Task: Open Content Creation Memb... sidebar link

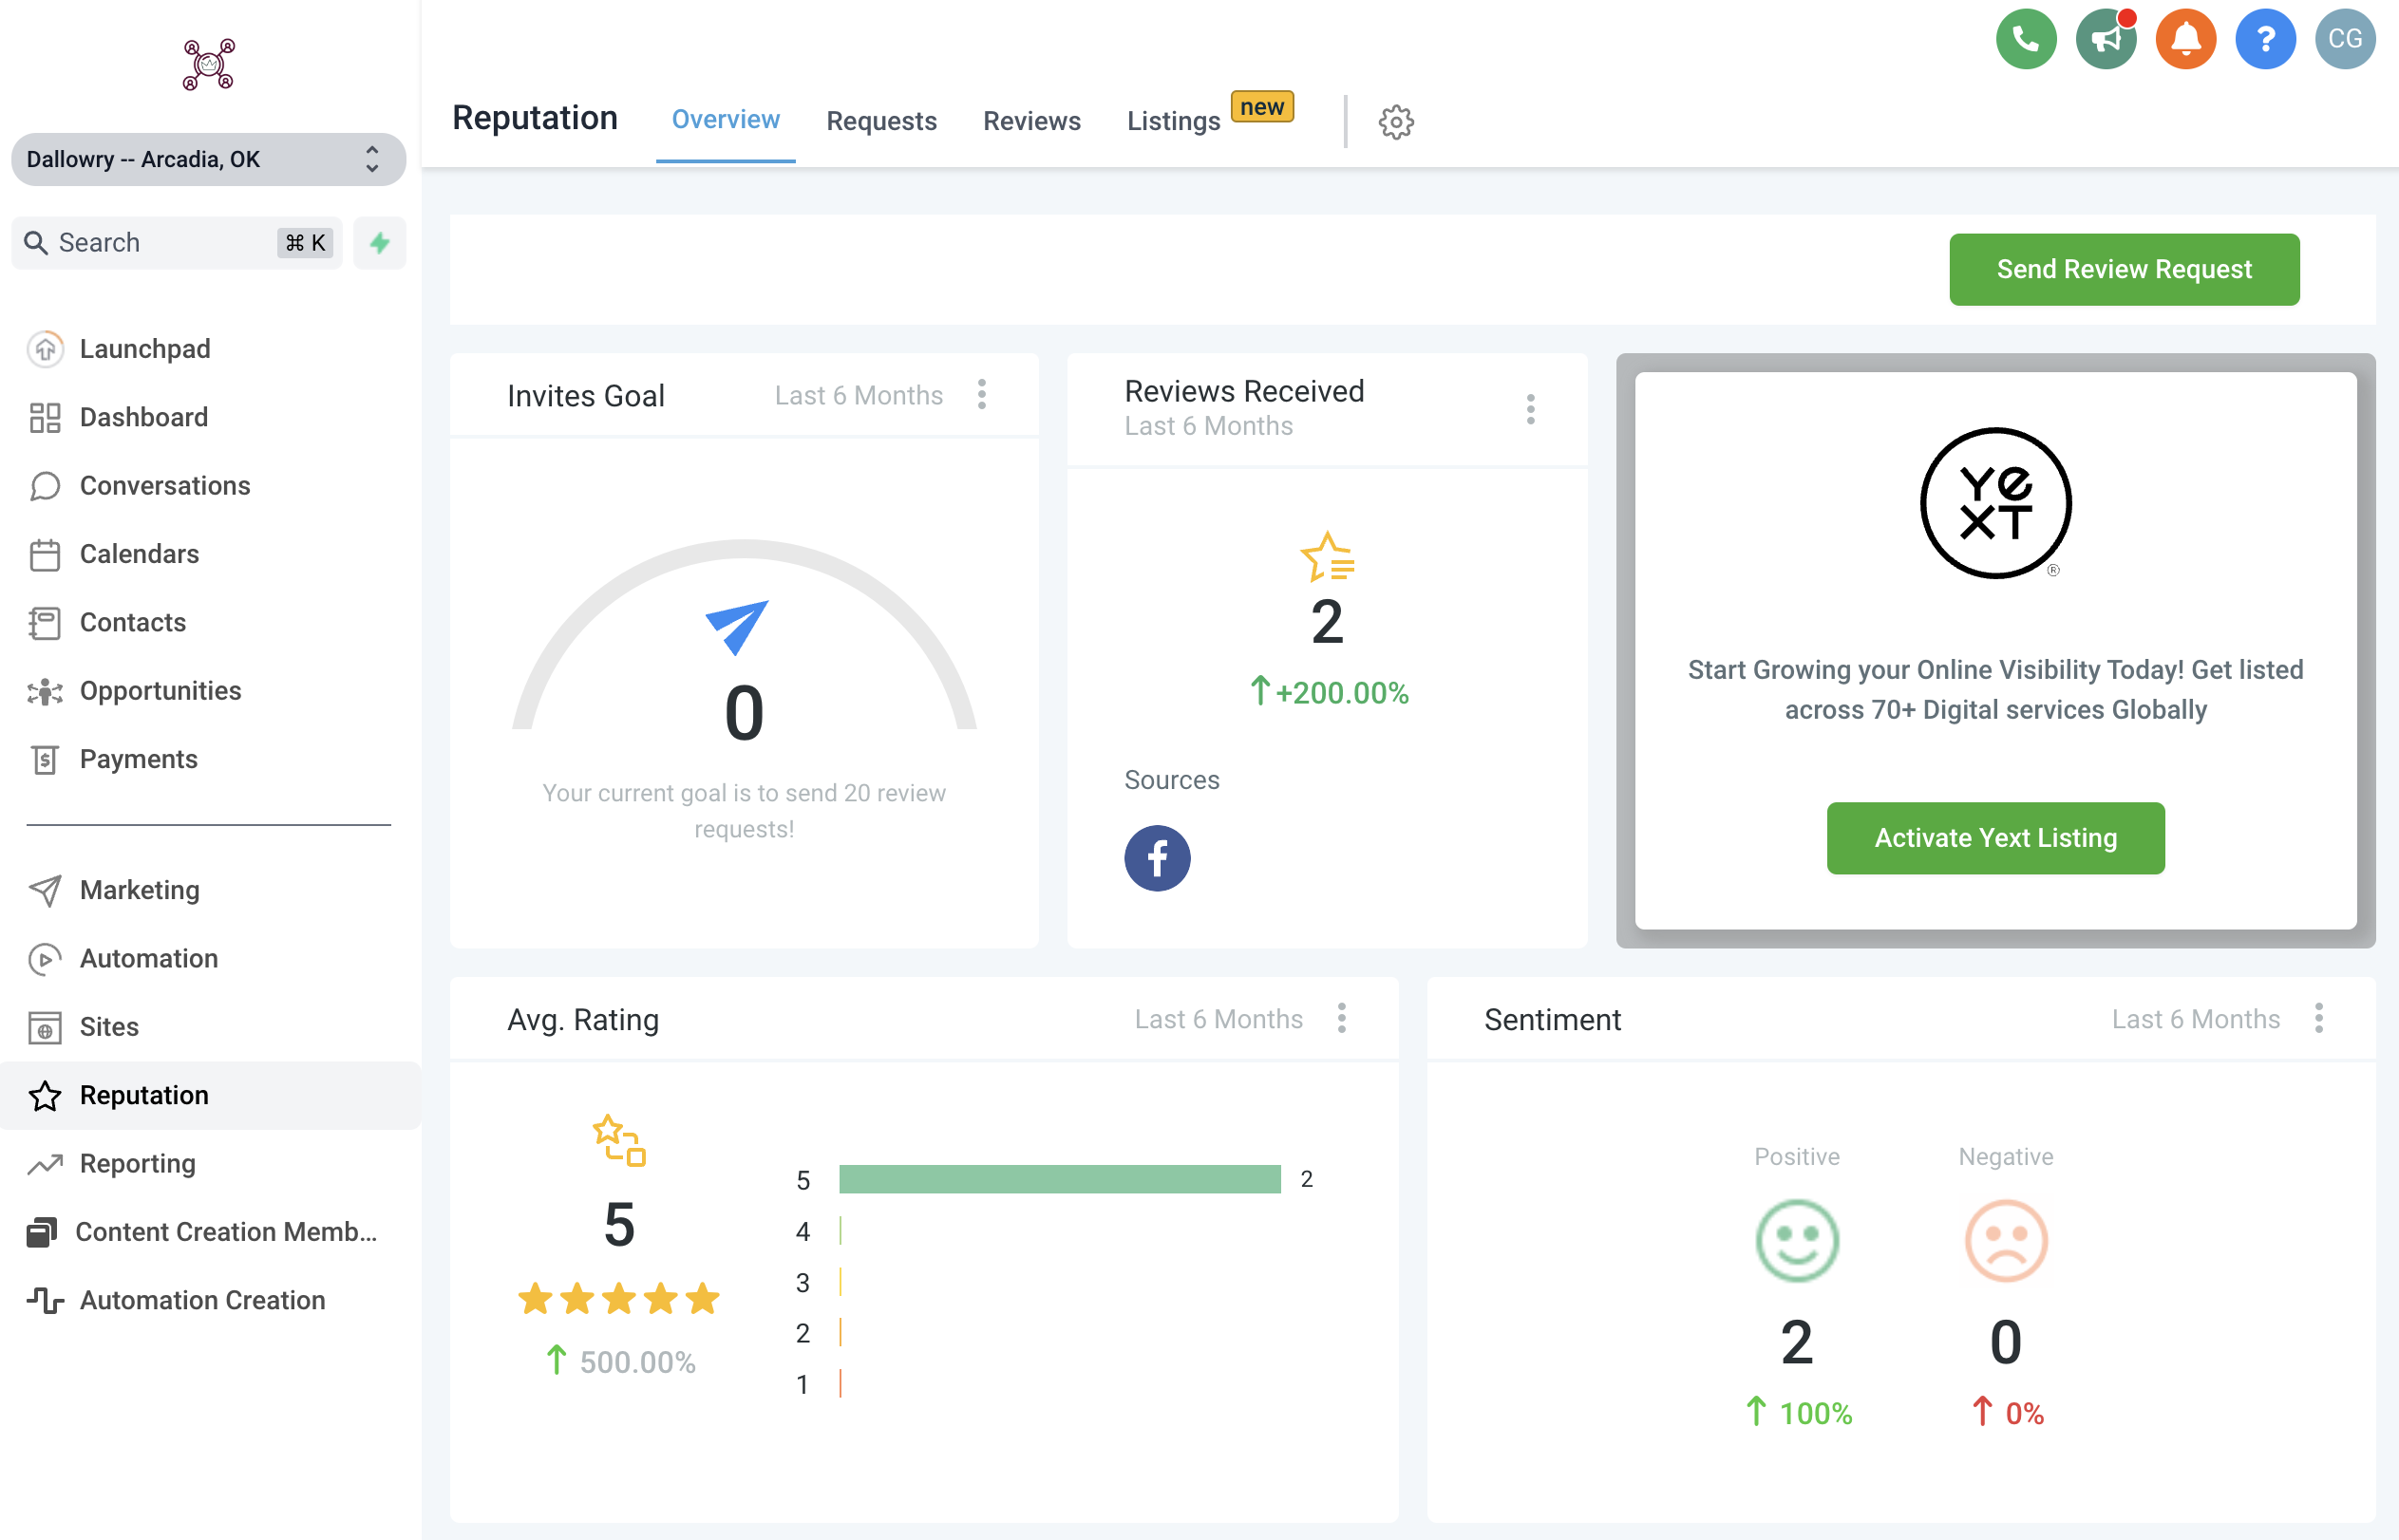Action: [x=226, y=1232]
